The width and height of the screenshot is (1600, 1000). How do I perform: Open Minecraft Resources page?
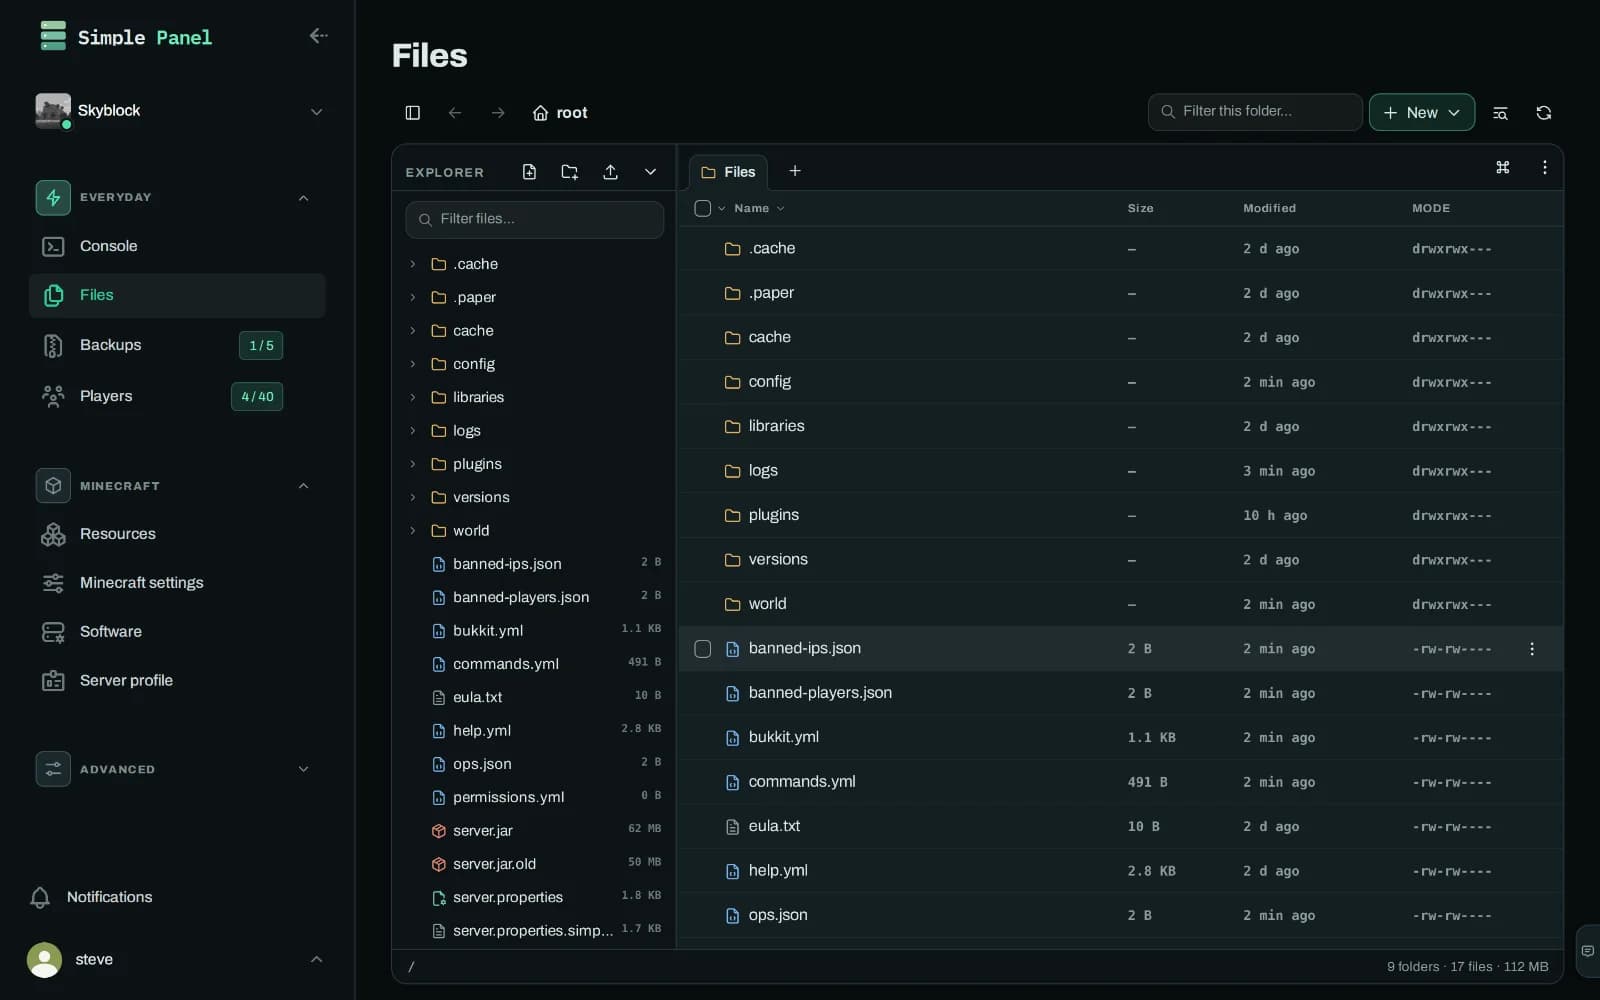tap(177, 534)
